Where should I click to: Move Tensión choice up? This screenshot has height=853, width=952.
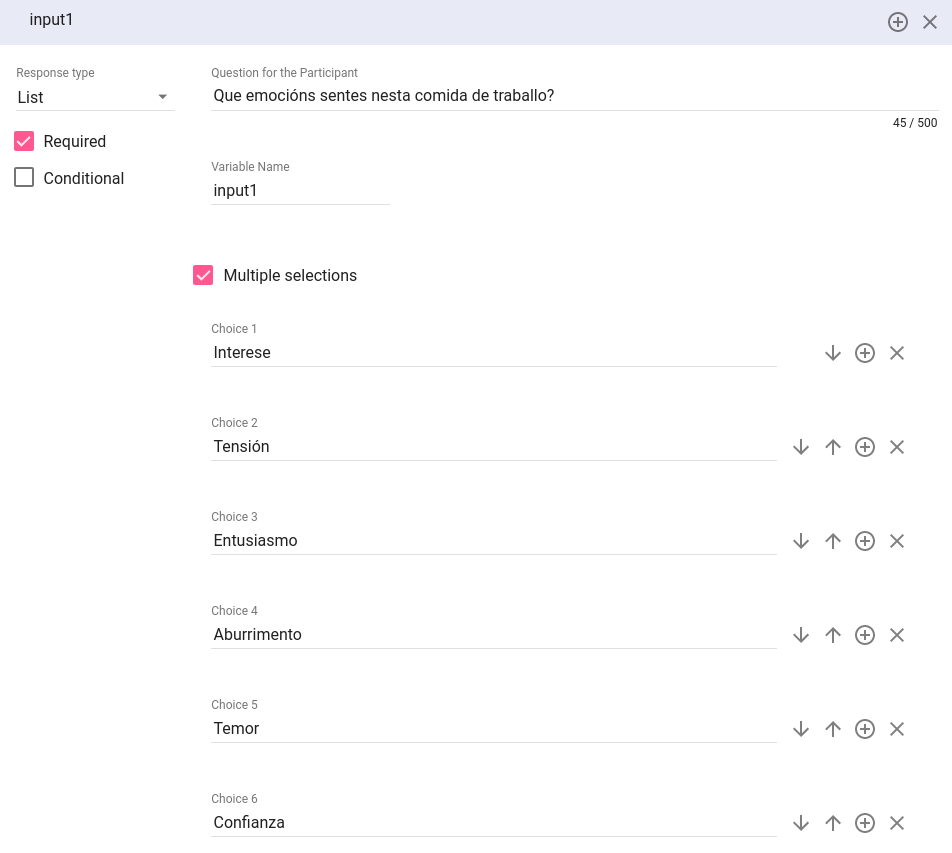[x=832, y=447]
